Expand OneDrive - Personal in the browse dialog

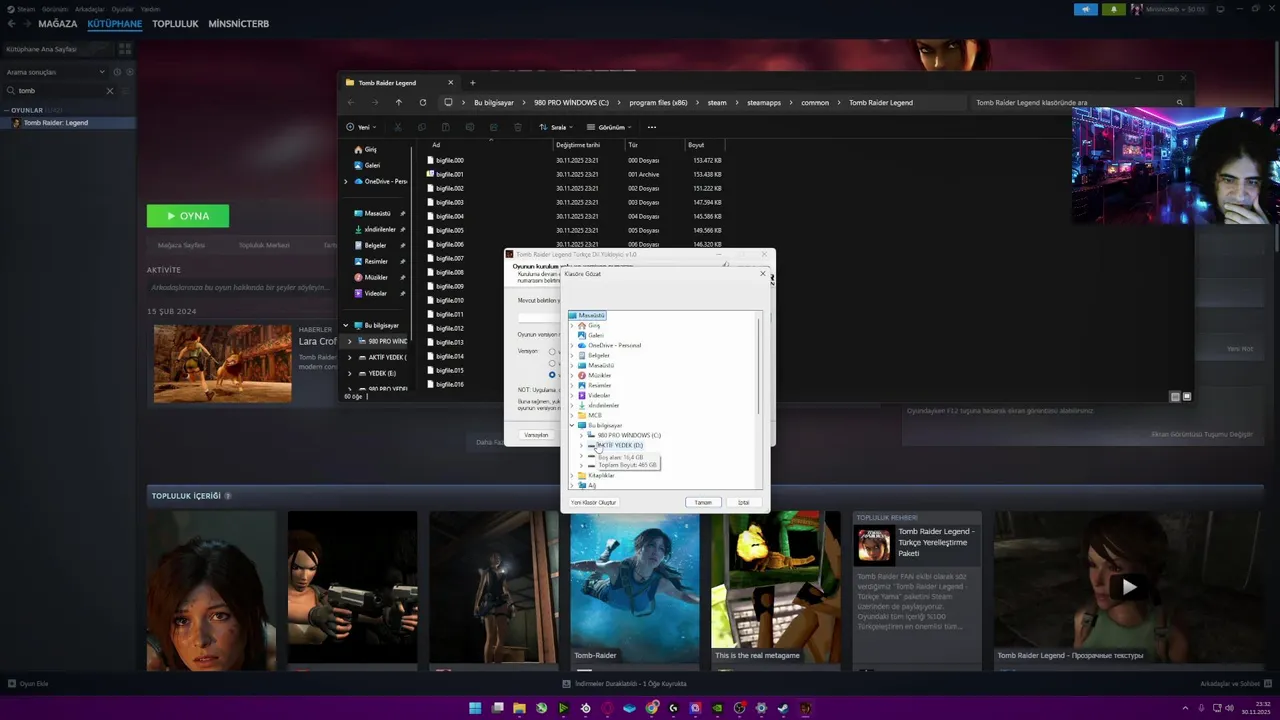572,345
